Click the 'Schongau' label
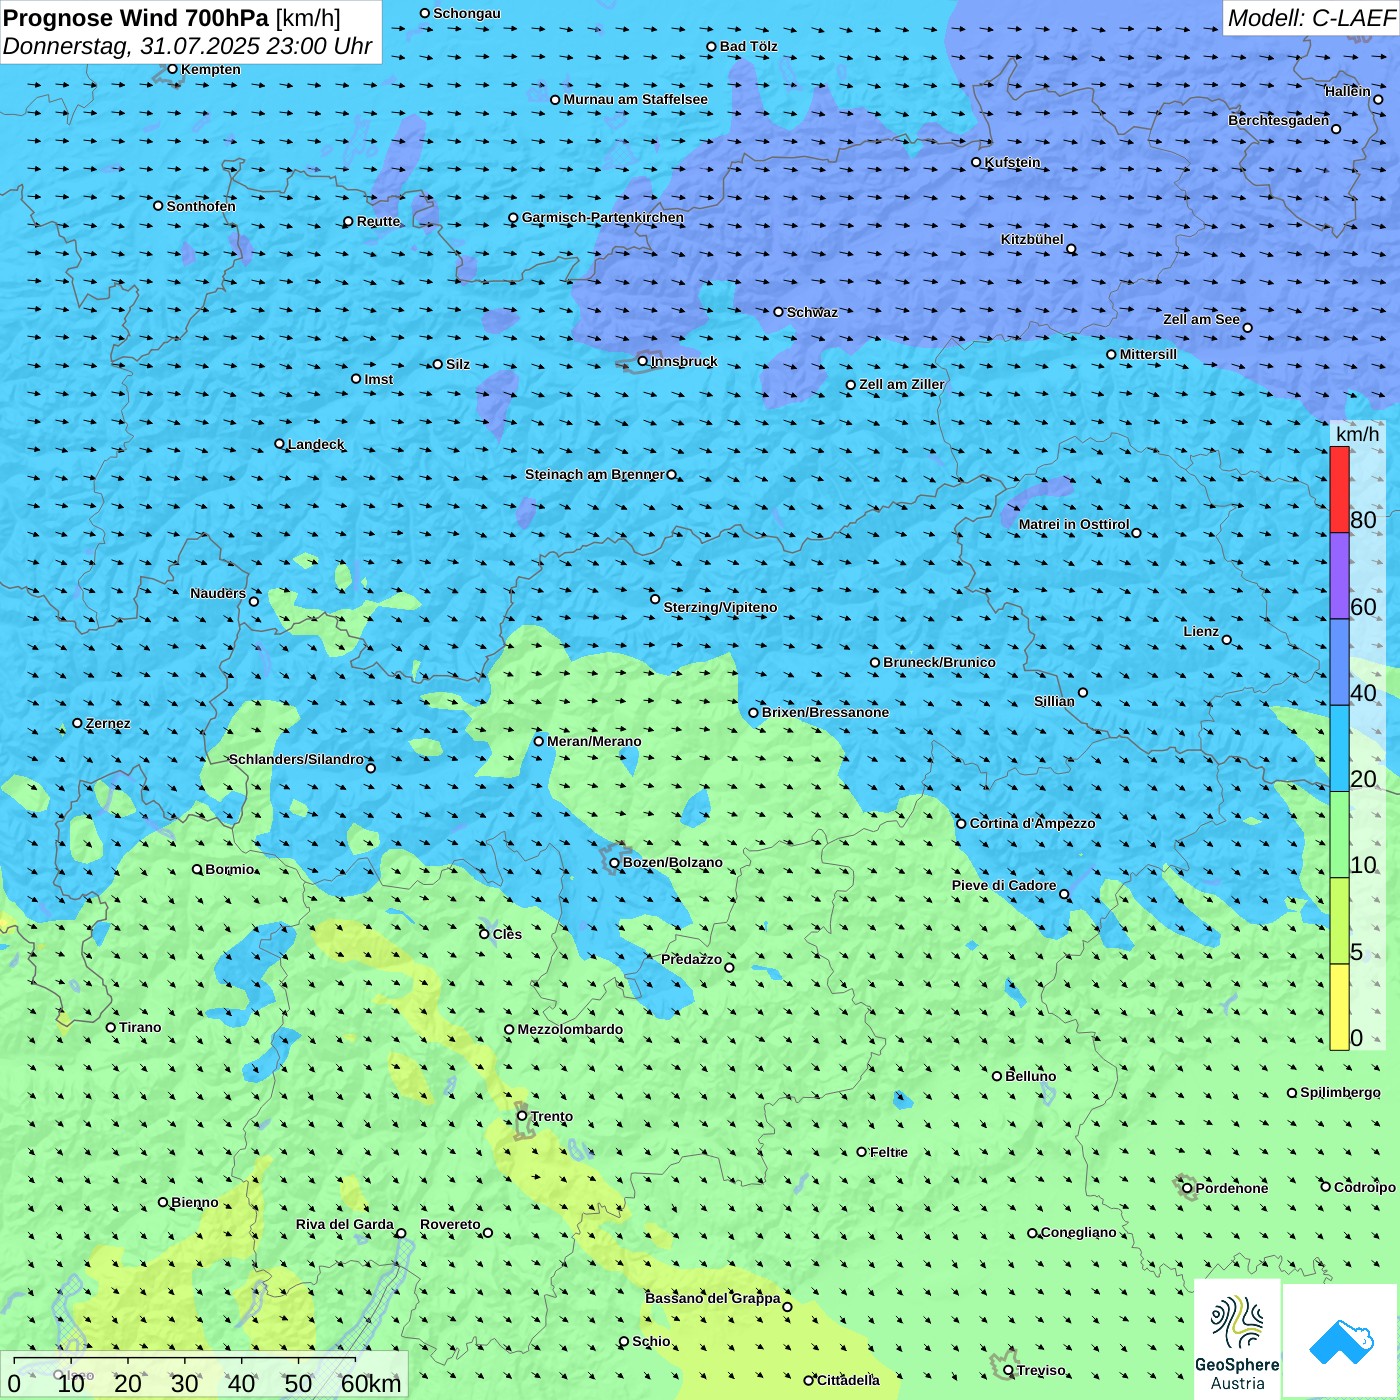1400x1400 pixels. pyautogui.click(x=466, y=13)
